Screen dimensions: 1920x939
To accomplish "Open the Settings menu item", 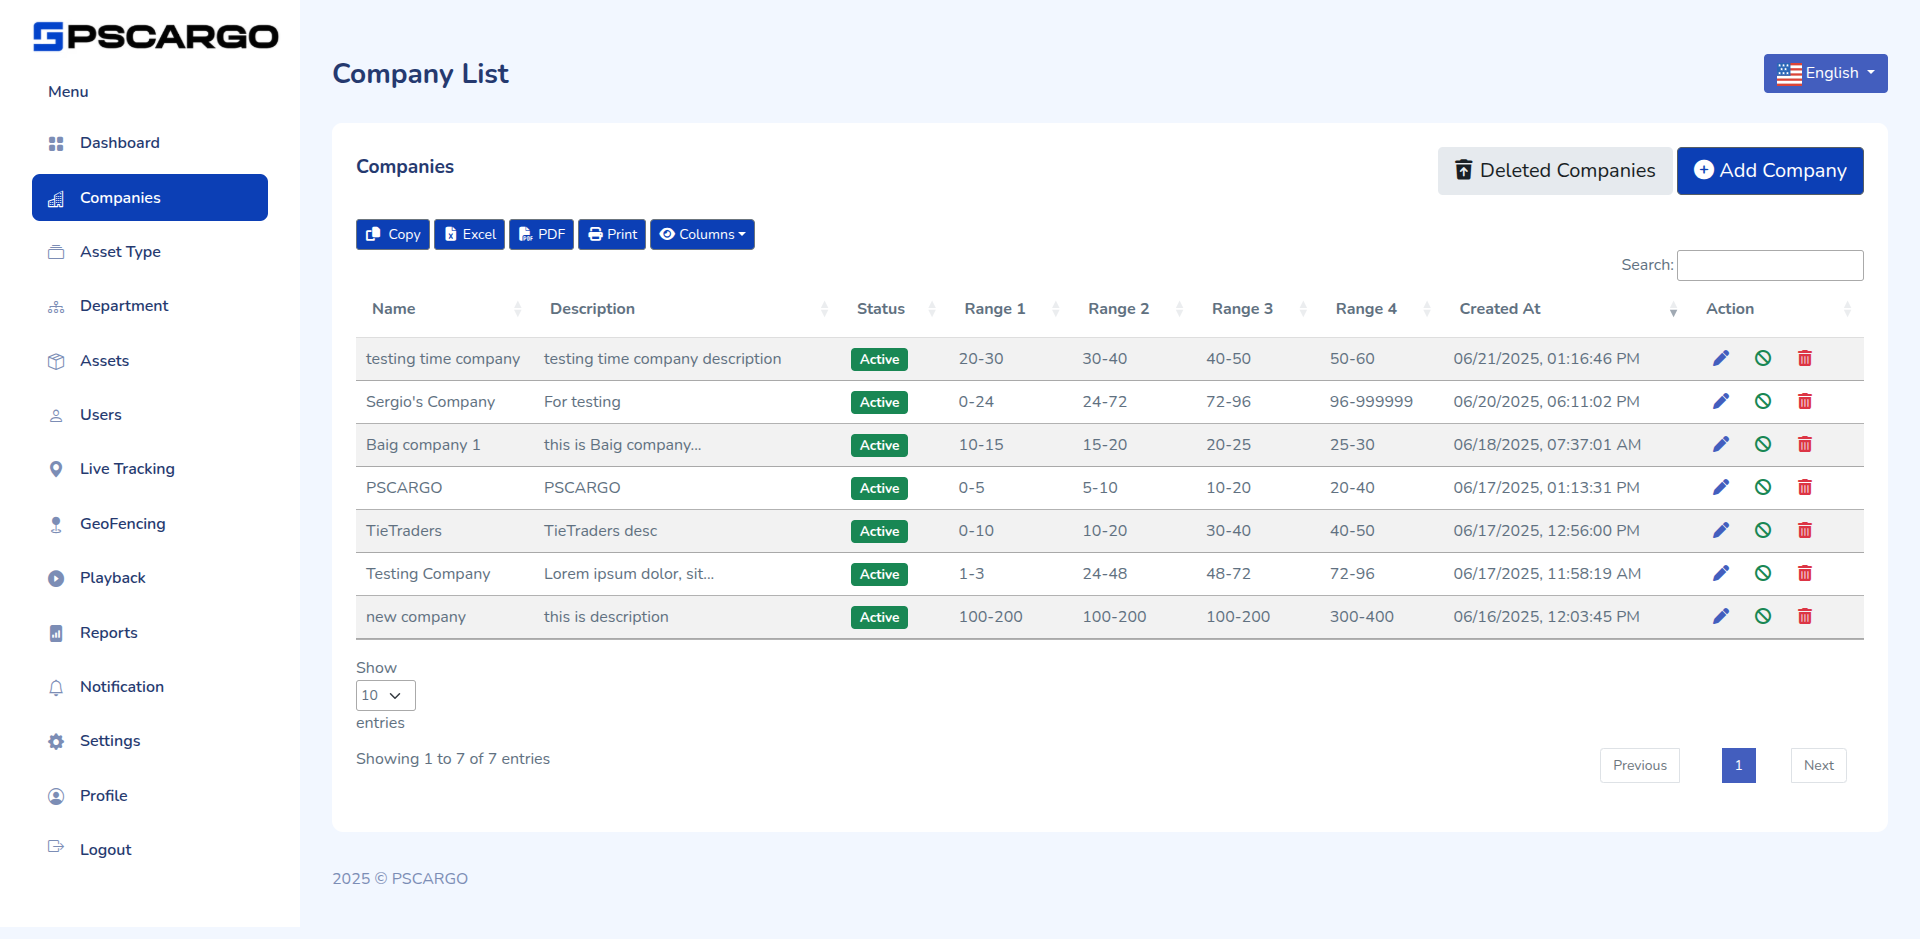I will (110, 741).
